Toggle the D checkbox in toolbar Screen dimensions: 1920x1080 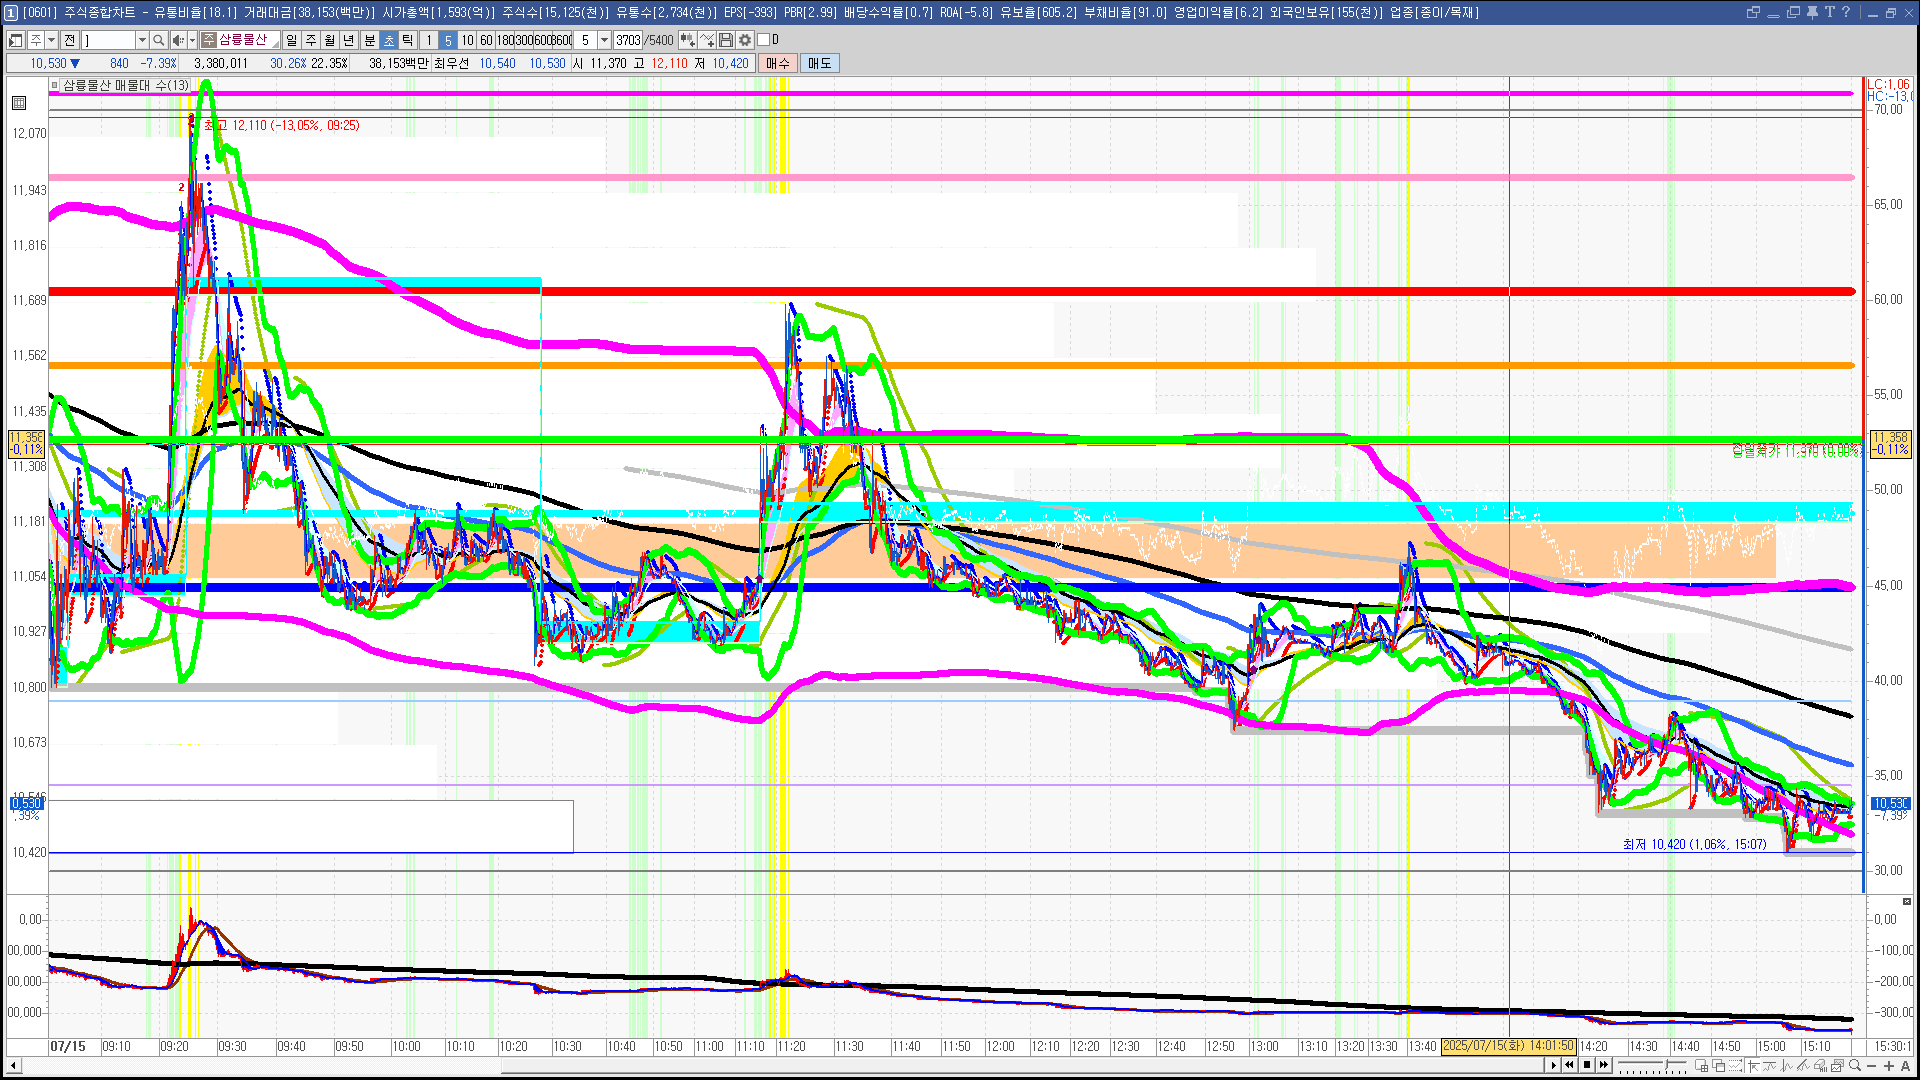pos(764,40)
